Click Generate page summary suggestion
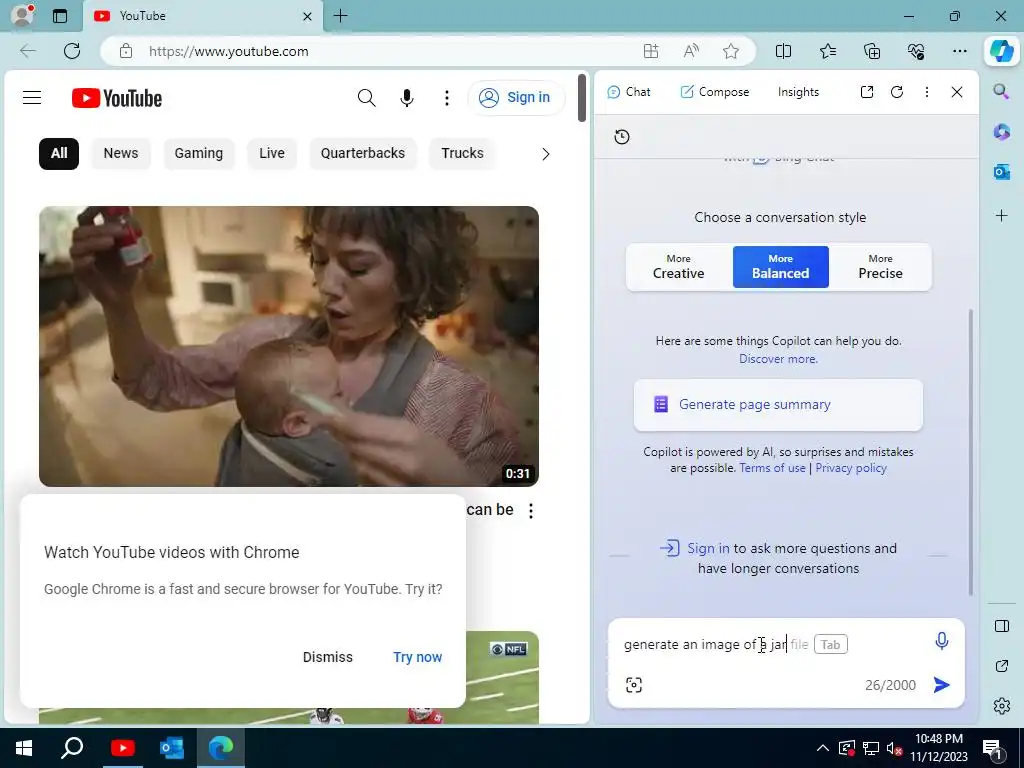Image resolution: width=1024 pixels, height=768 pixels. (778, 405)
